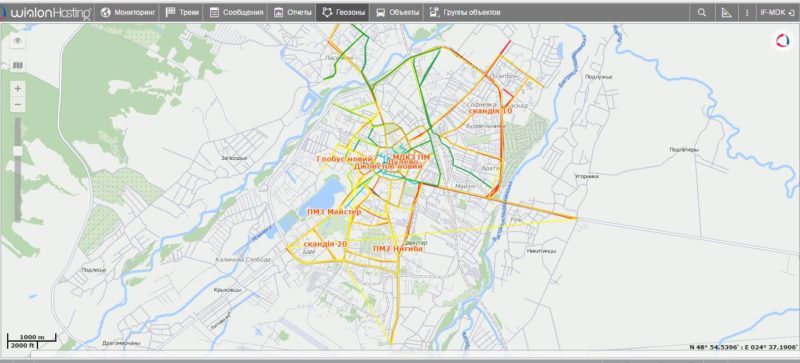Click the 1000 m map scale bar
This screenshot has height=363, width=800.
(x=32, y=337)
